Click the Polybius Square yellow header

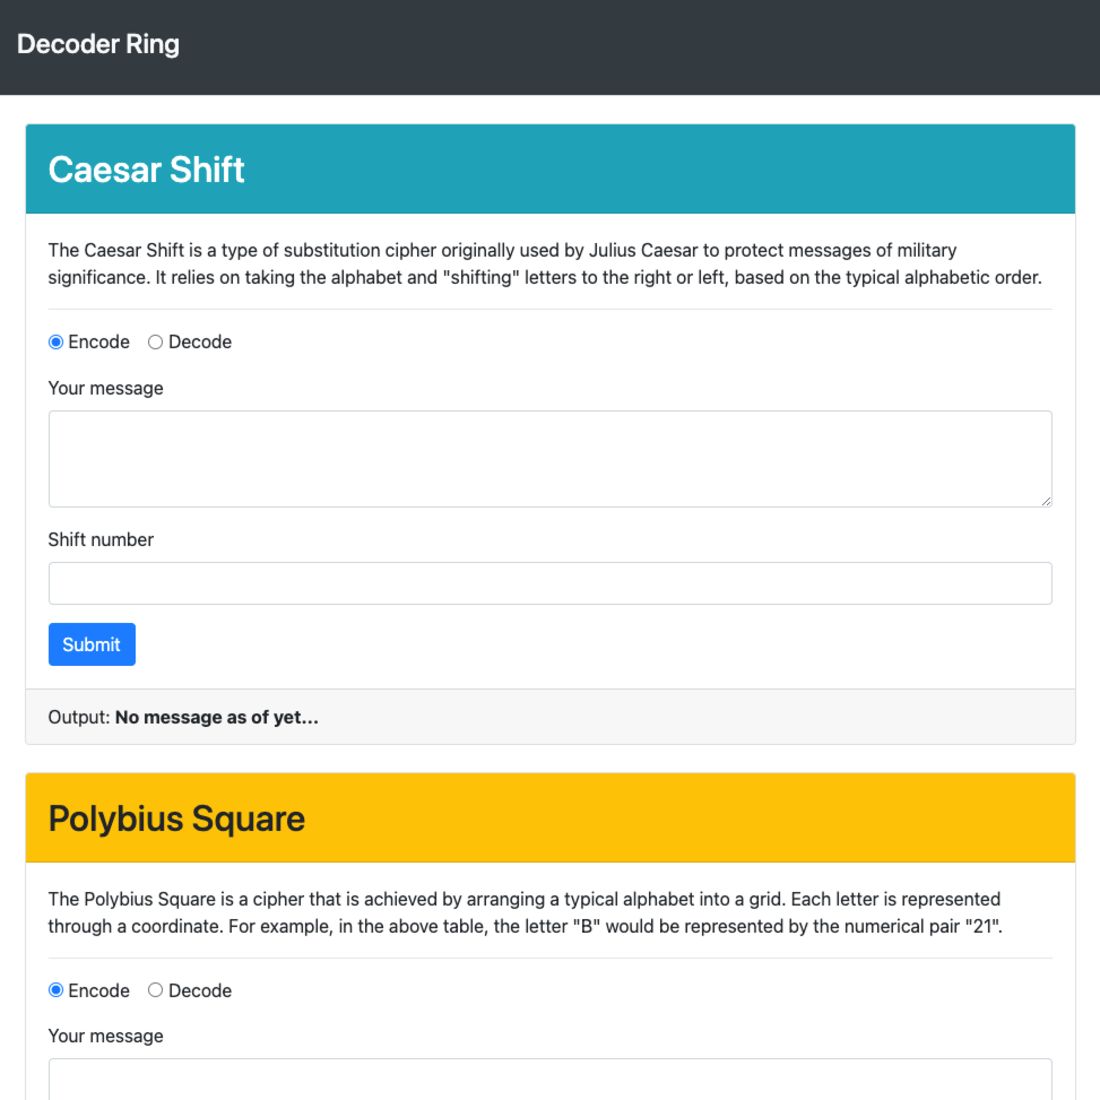tap(550, 818)
